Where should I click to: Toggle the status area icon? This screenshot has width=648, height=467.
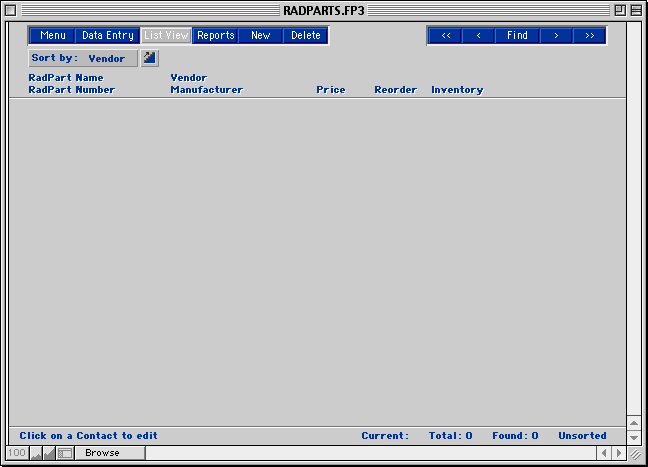[65, 453]
